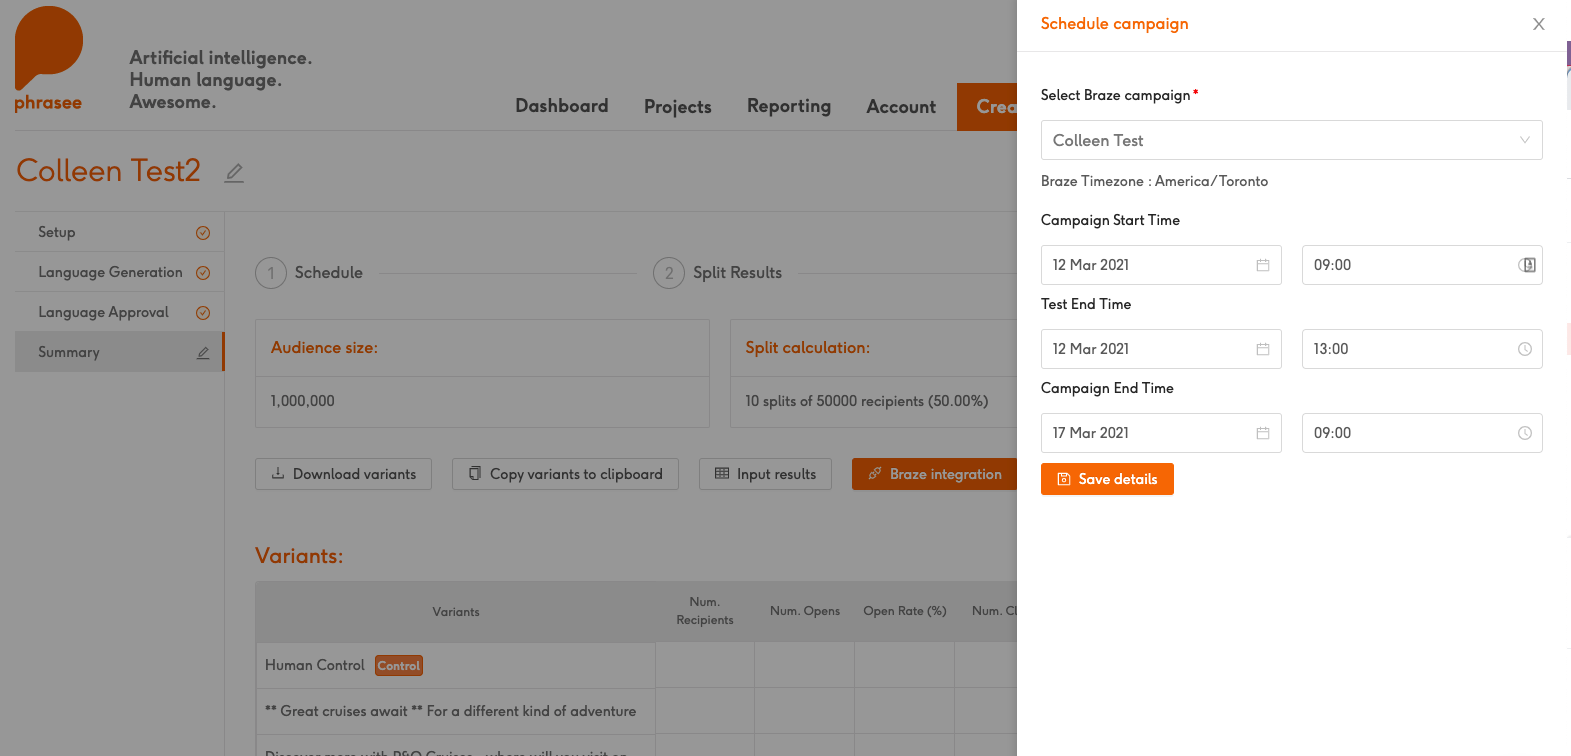Open calendar icon in Campaign End date

click(x=1263, y=433)
